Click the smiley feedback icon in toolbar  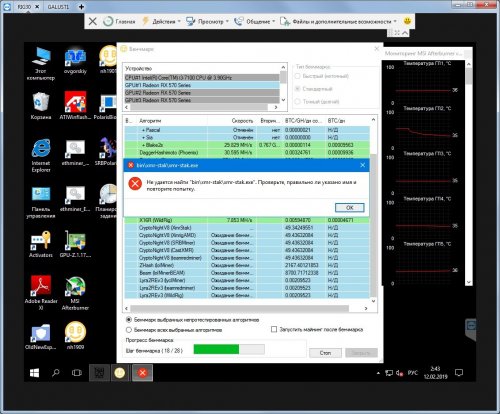407,21
